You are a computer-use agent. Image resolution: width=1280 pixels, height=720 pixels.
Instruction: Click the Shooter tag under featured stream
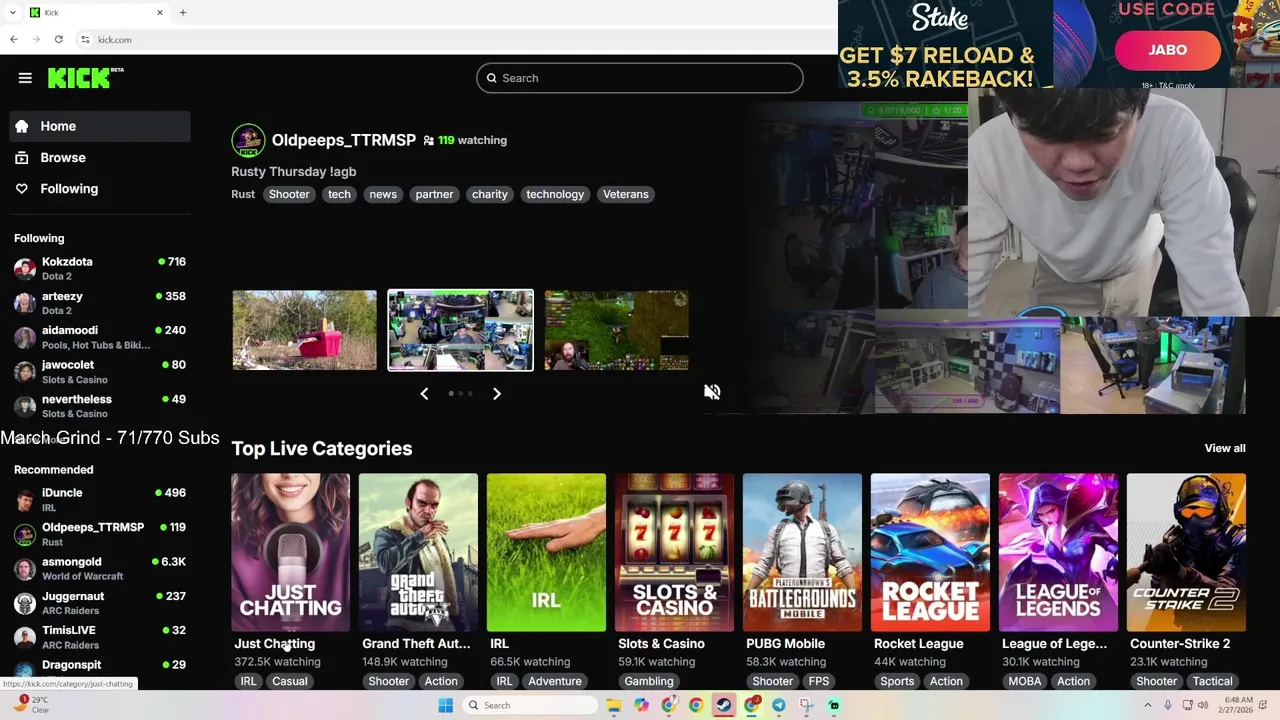(289, 194)
